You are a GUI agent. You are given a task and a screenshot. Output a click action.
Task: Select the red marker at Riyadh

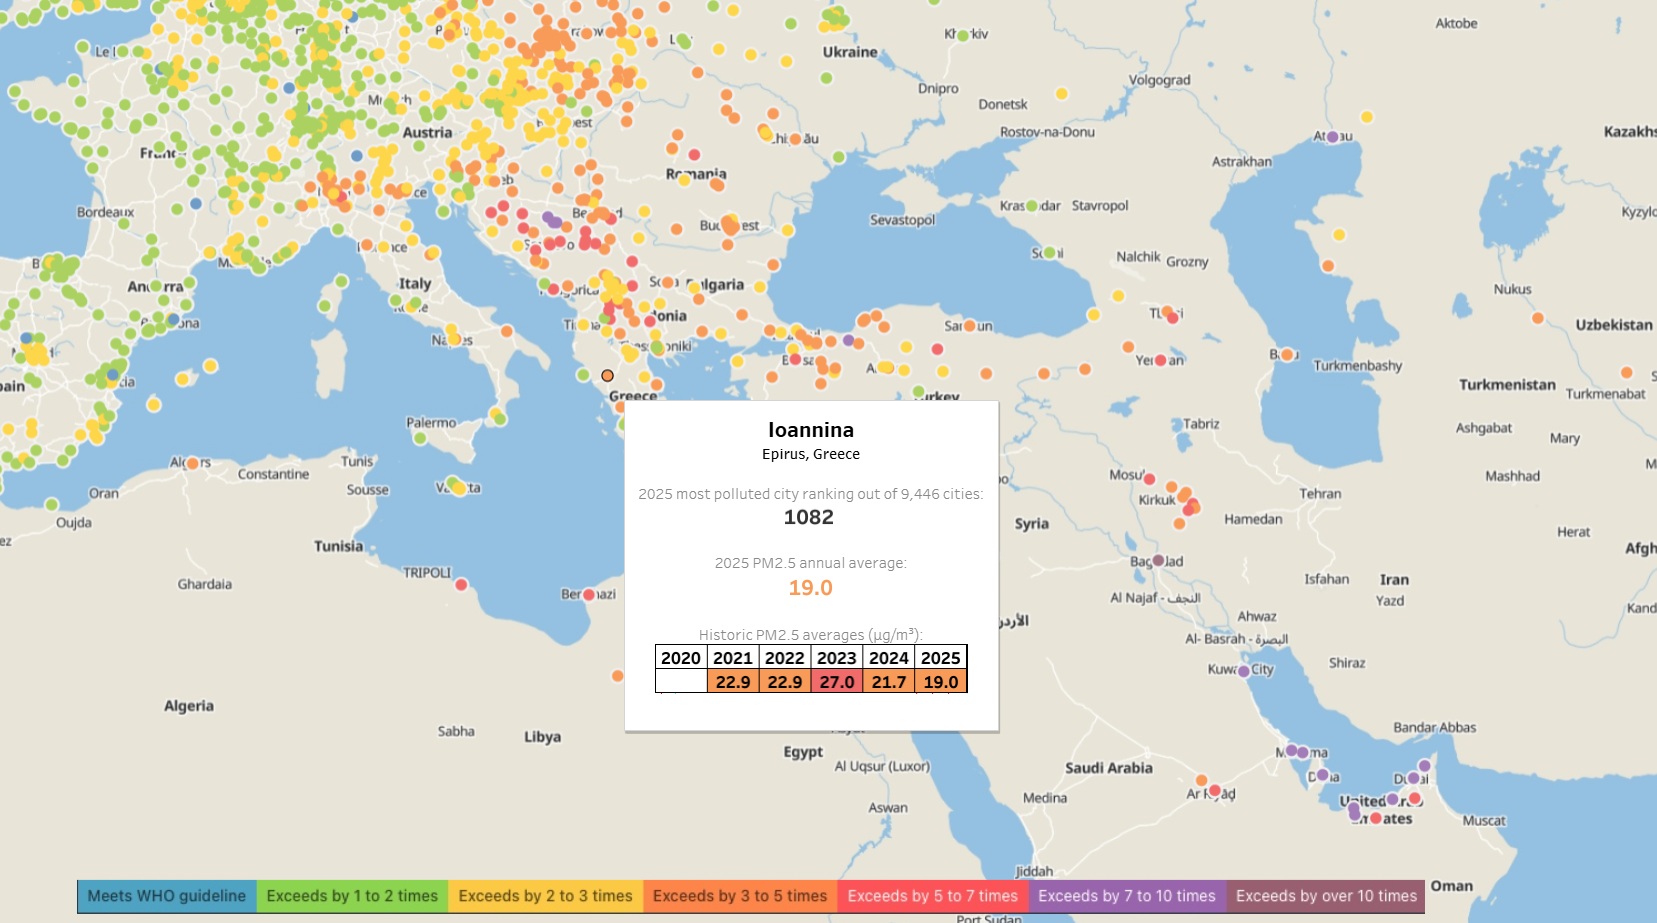click(1214, 791)
